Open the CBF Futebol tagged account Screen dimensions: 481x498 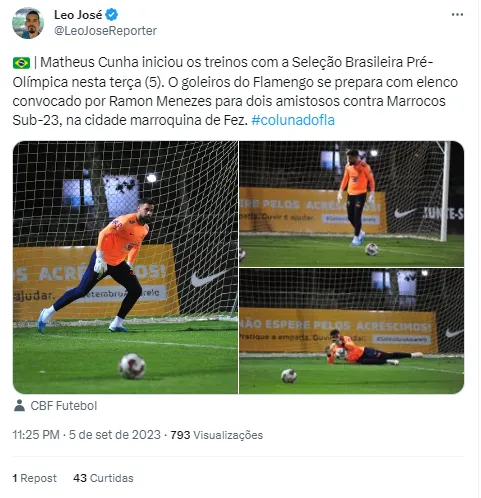pos(64,406)
